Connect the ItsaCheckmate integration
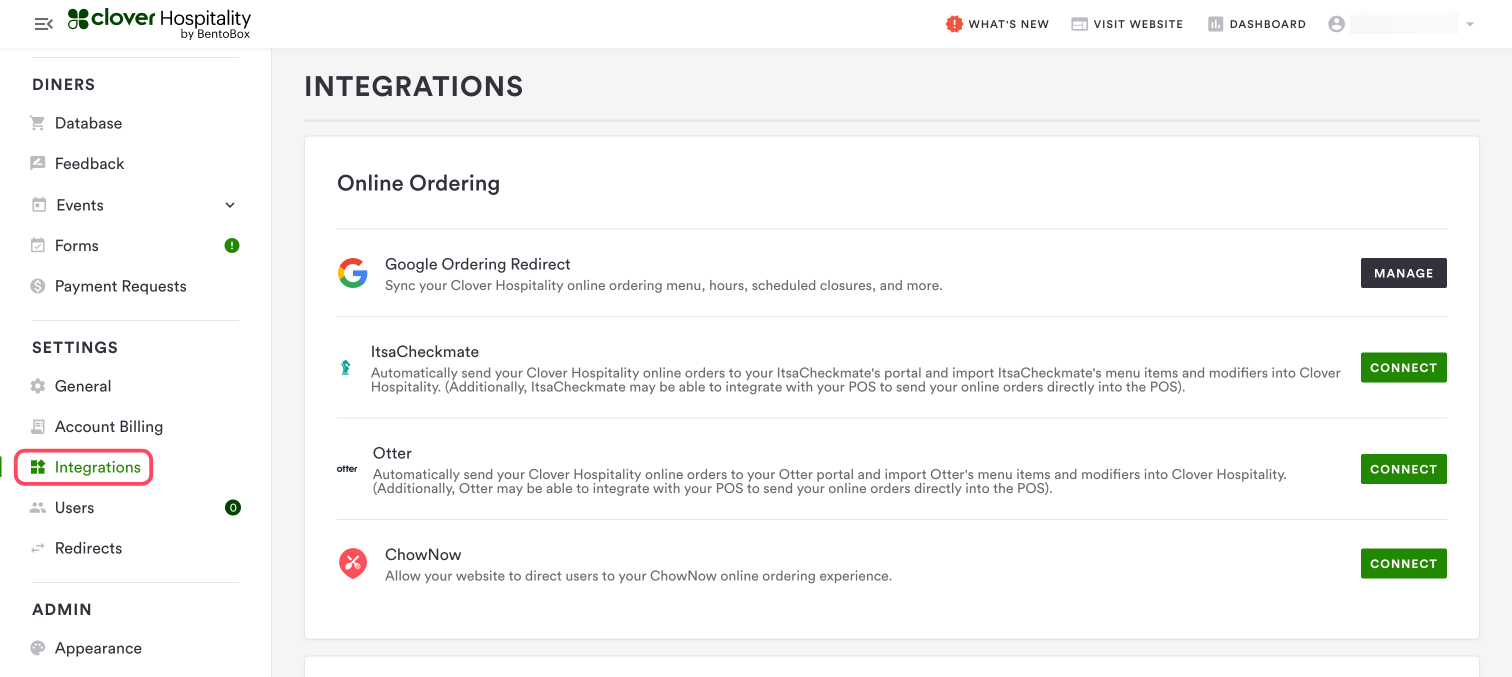The width and height of the screenshot is (1512, 677). pyautogui.click(x=1403, y=368)
